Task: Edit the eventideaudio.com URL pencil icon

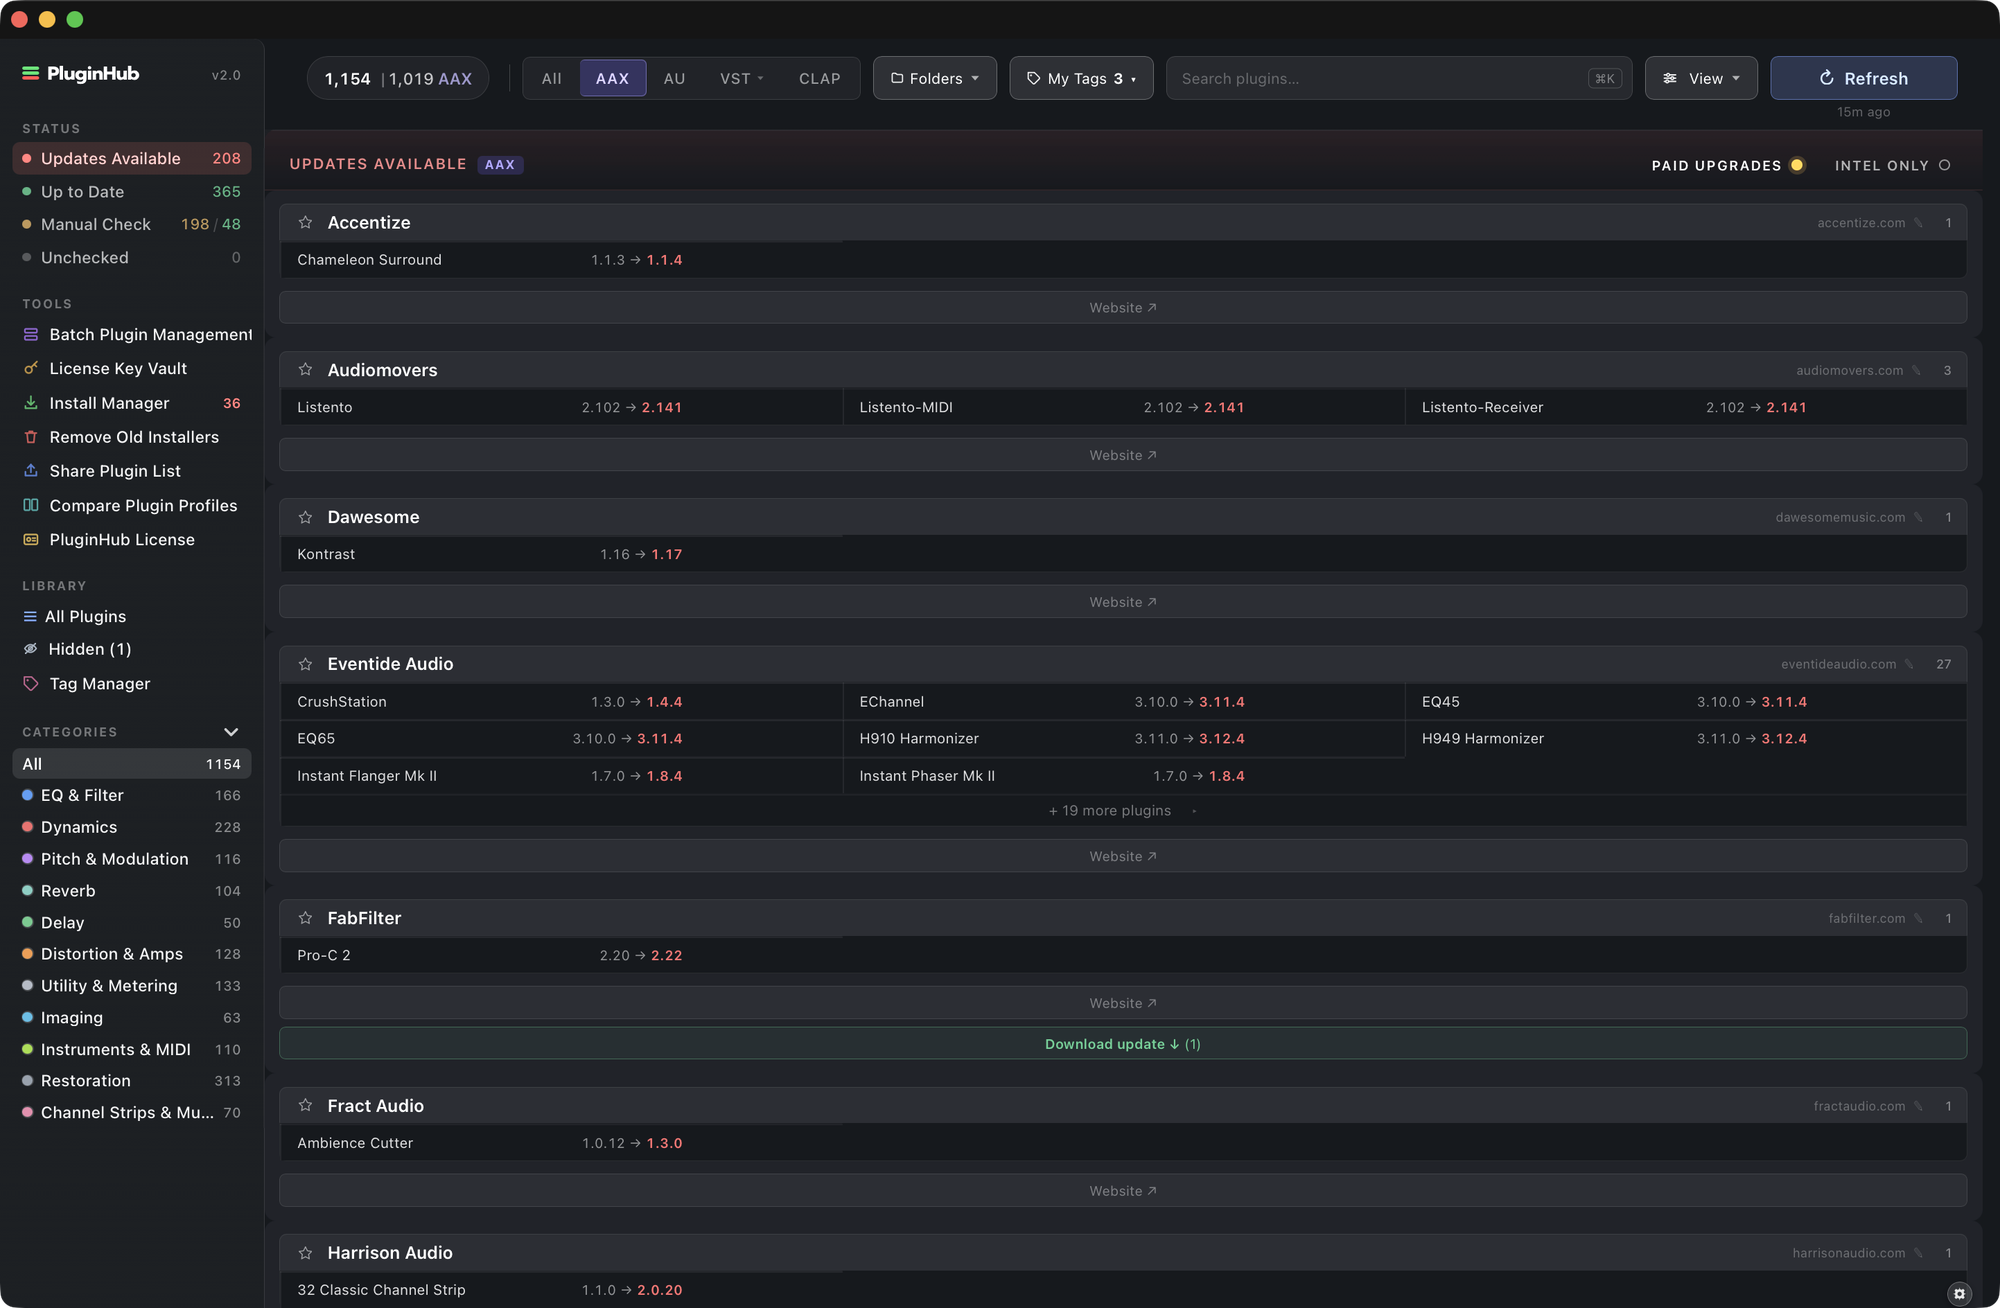Action: click(1909, 664)
